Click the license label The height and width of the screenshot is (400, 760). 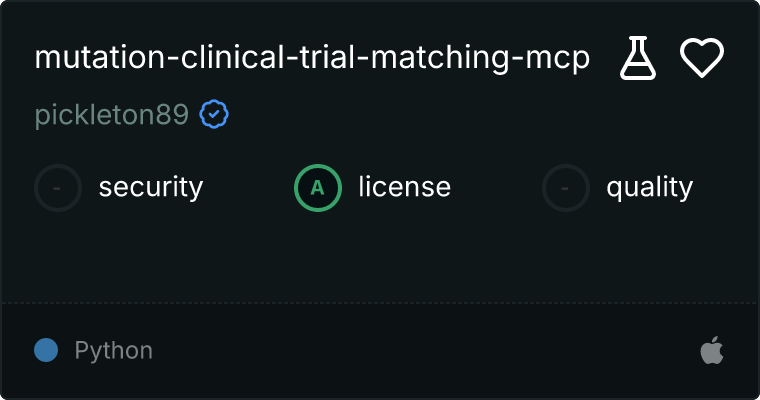coord(405,188)
